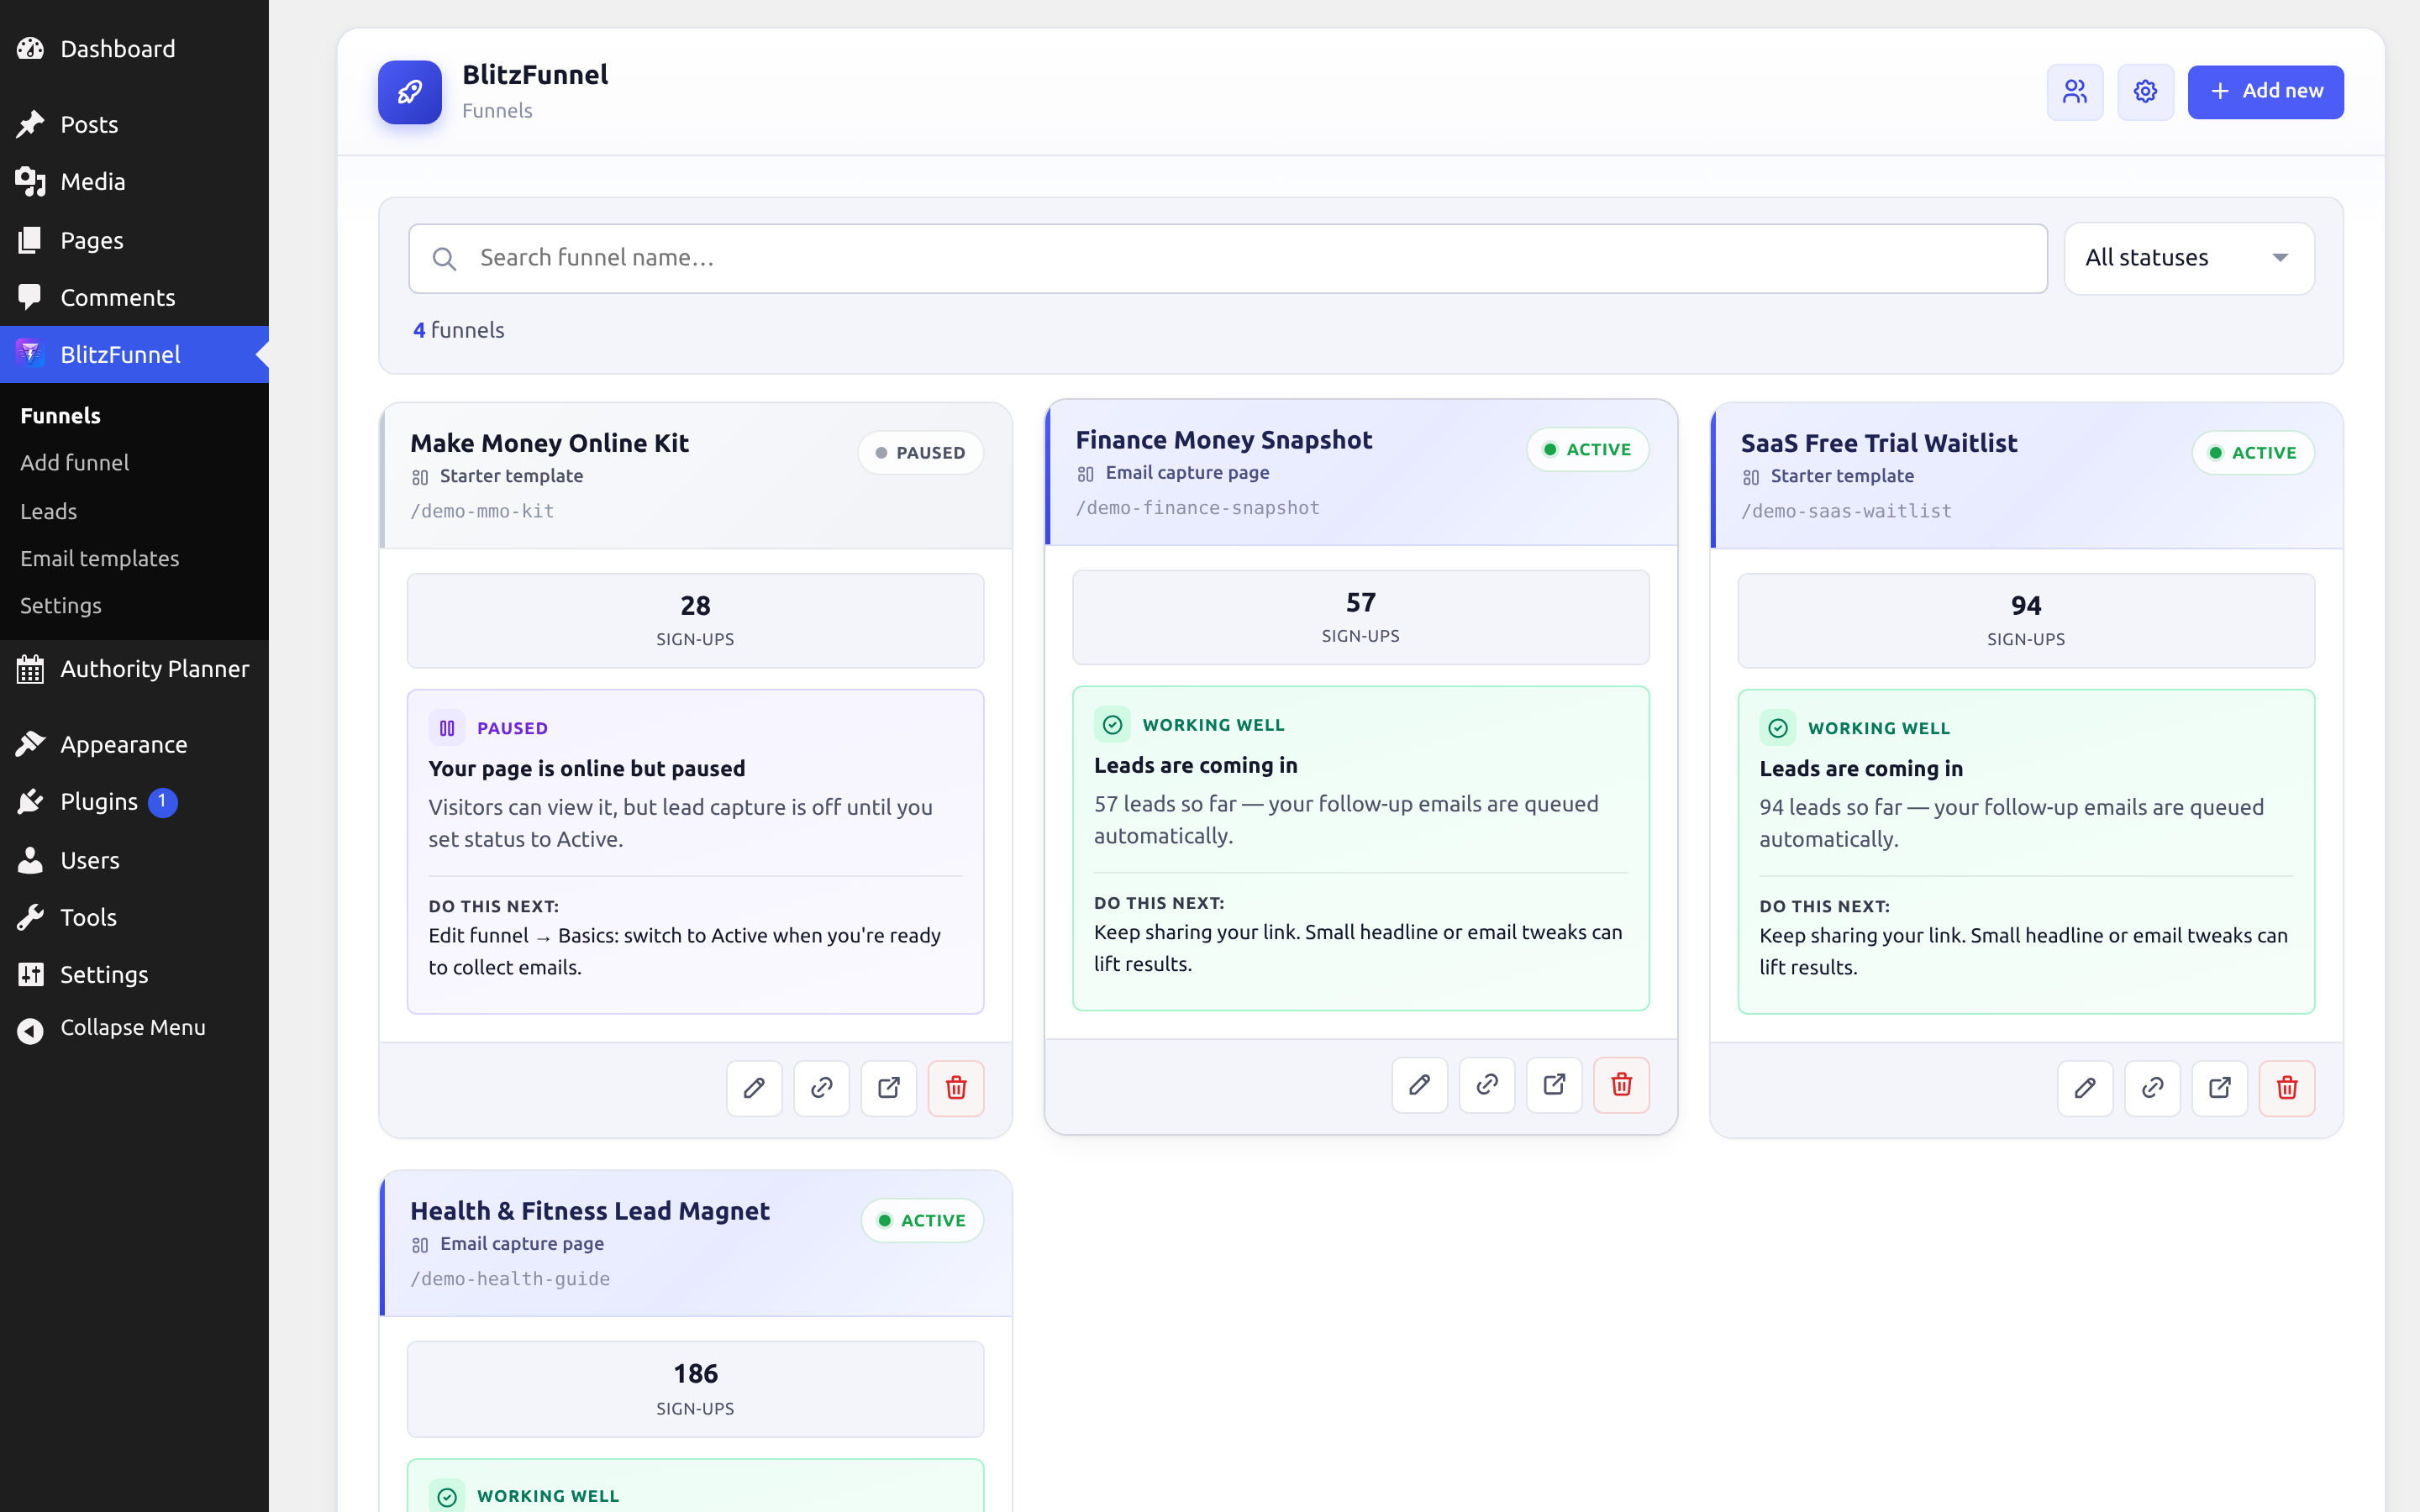Click check icon in Finance card's WORKING WELL

1112,725
